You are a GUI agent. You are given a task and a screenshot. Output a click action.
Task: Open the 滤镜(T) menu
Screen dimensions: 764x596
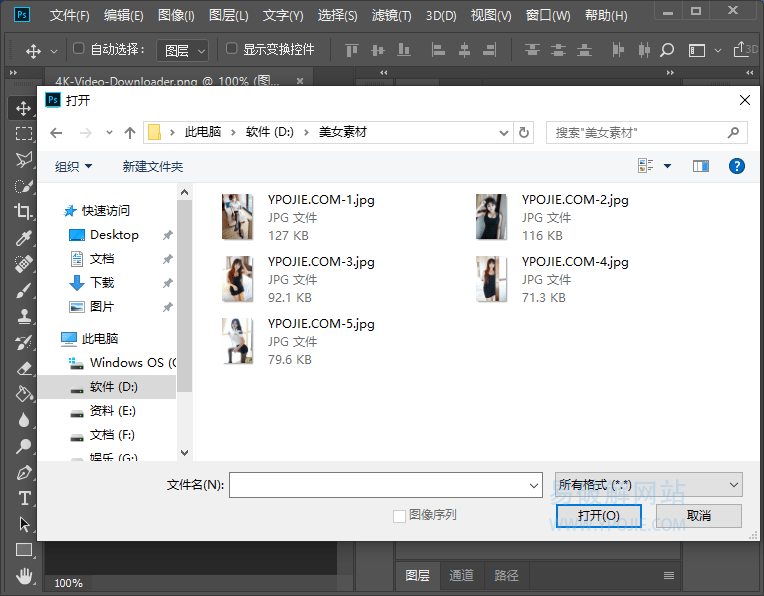pos(391,16)
